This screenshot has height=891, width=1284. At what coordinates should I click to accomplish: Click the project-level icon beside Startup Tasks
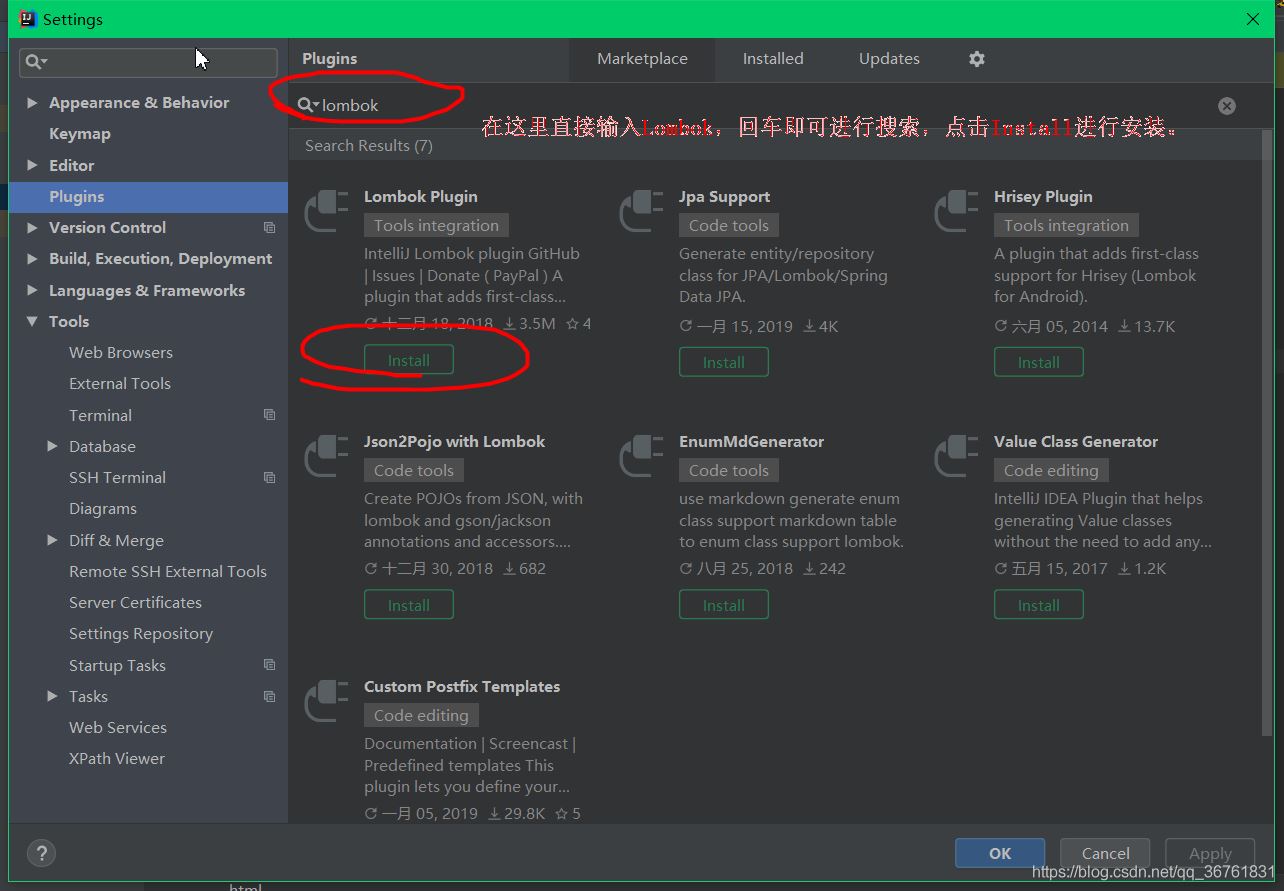pos(269,665)
